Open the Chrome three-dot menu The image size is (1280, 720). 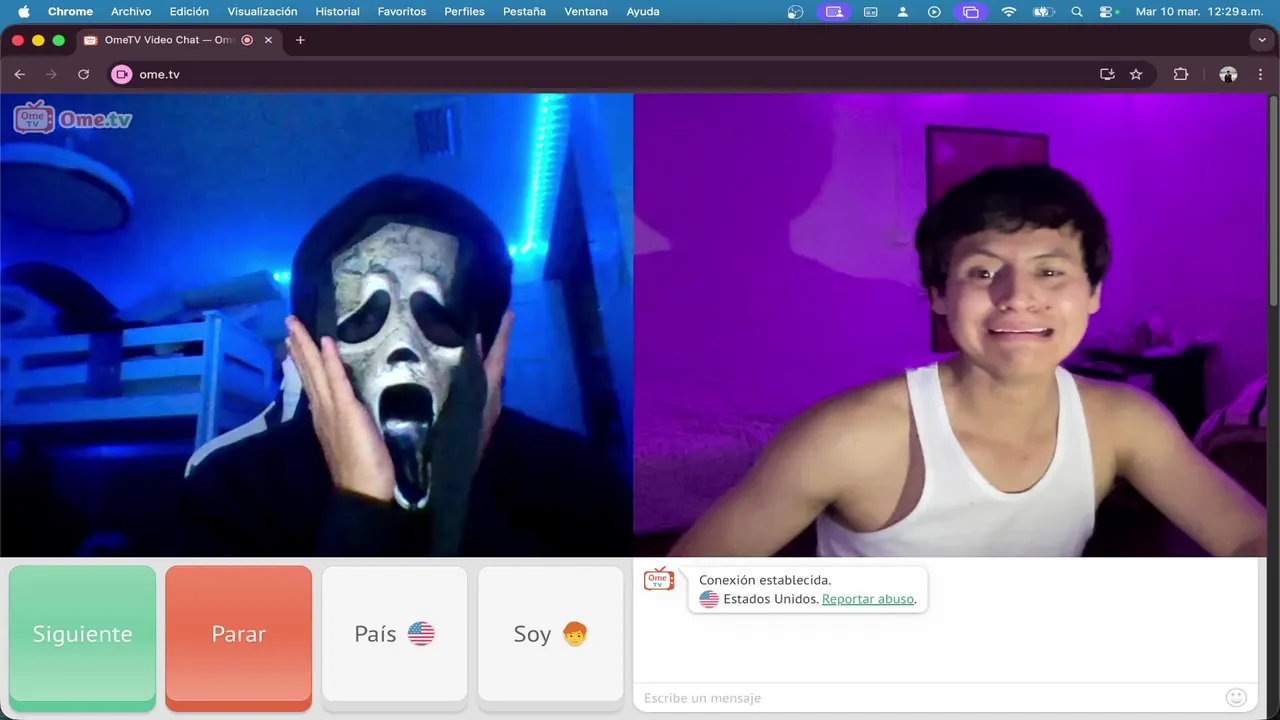point(1260,74)
